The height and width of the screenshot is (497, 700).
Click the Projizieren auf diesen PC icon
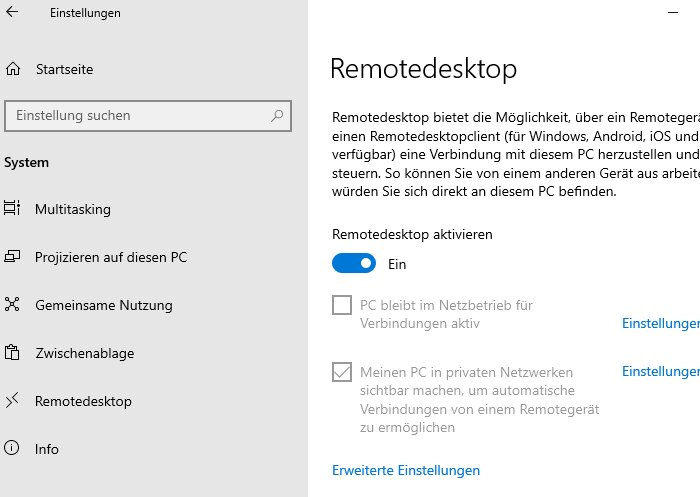pos(12,256)
